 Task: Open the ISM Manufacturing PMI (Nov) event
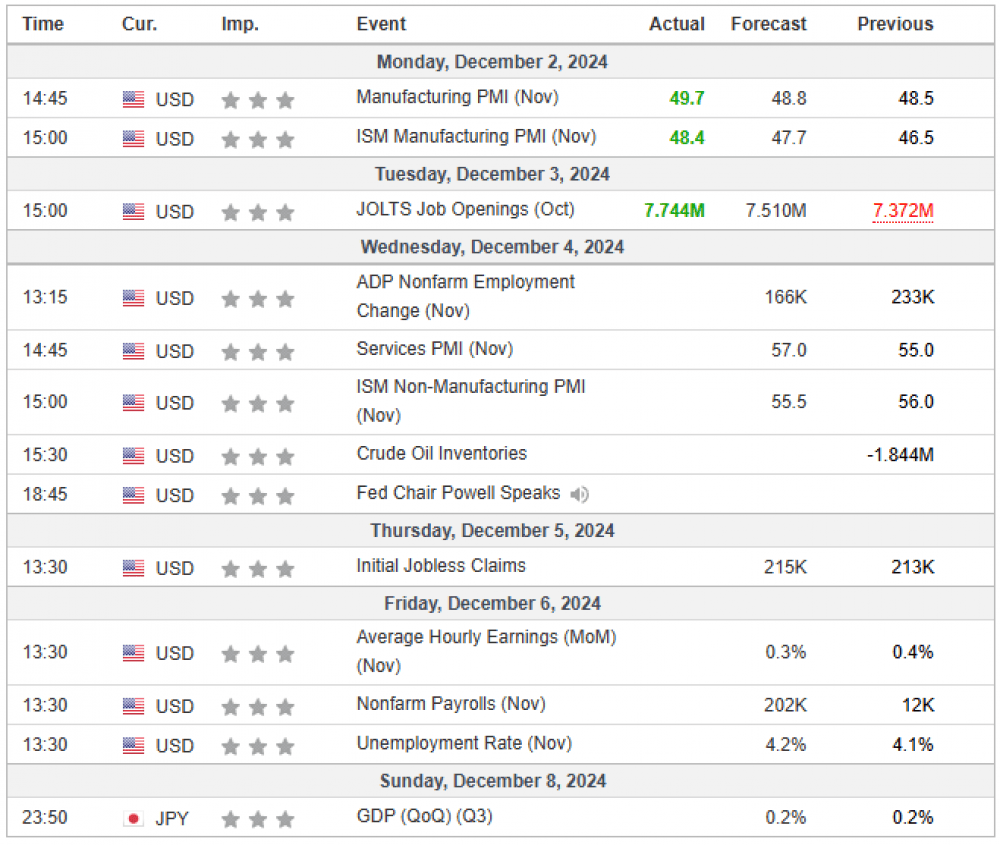pos(476,136)
